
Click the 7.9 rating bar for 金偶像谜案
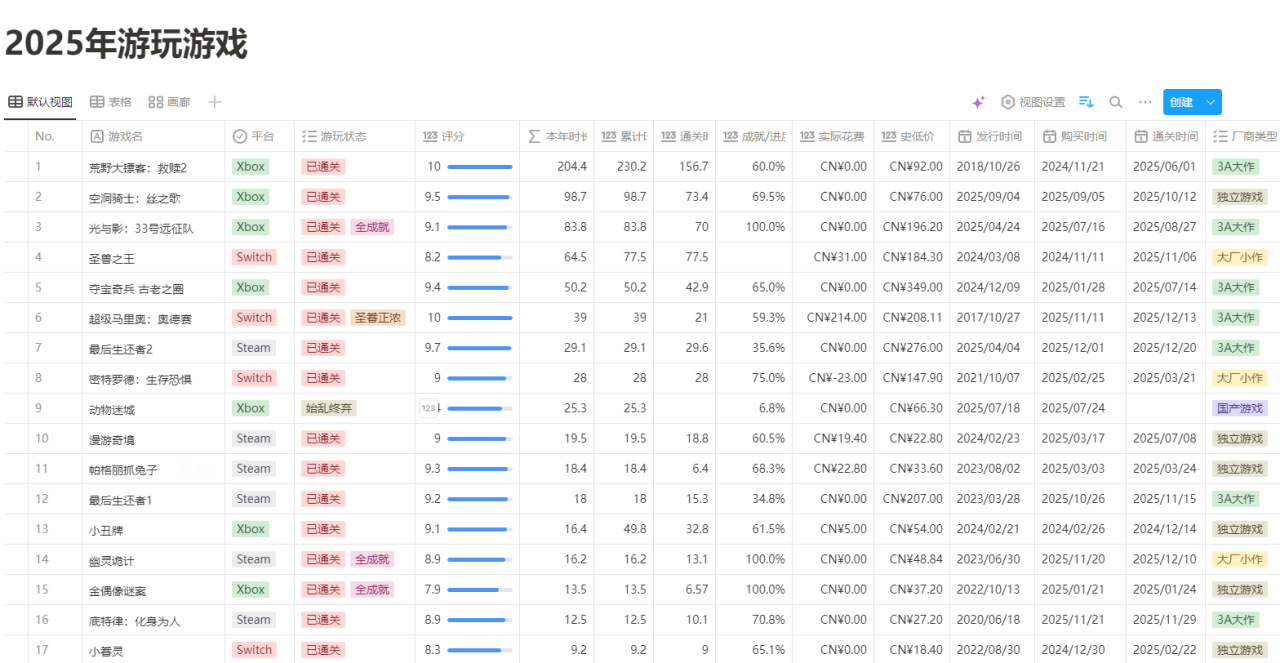coord(479,589)
